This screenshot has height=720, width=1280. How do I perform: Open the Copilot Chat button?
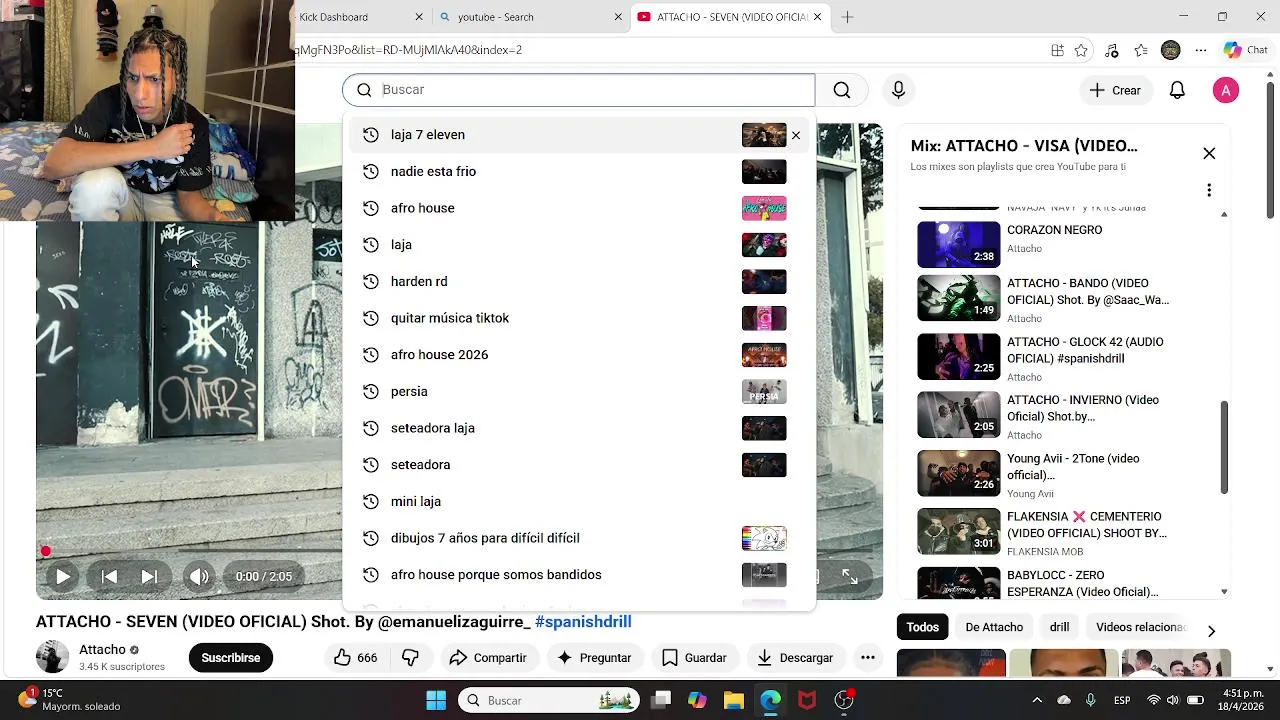(x=1246, y=50)
